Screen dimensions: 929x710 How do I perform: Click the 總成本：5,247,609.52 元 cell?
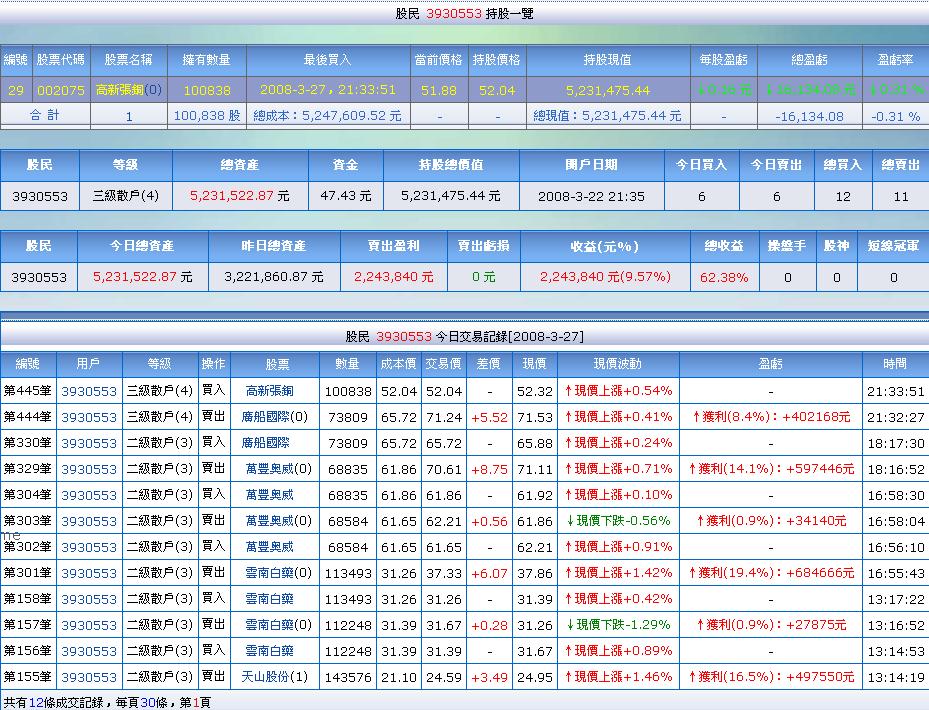pos(328,116)
